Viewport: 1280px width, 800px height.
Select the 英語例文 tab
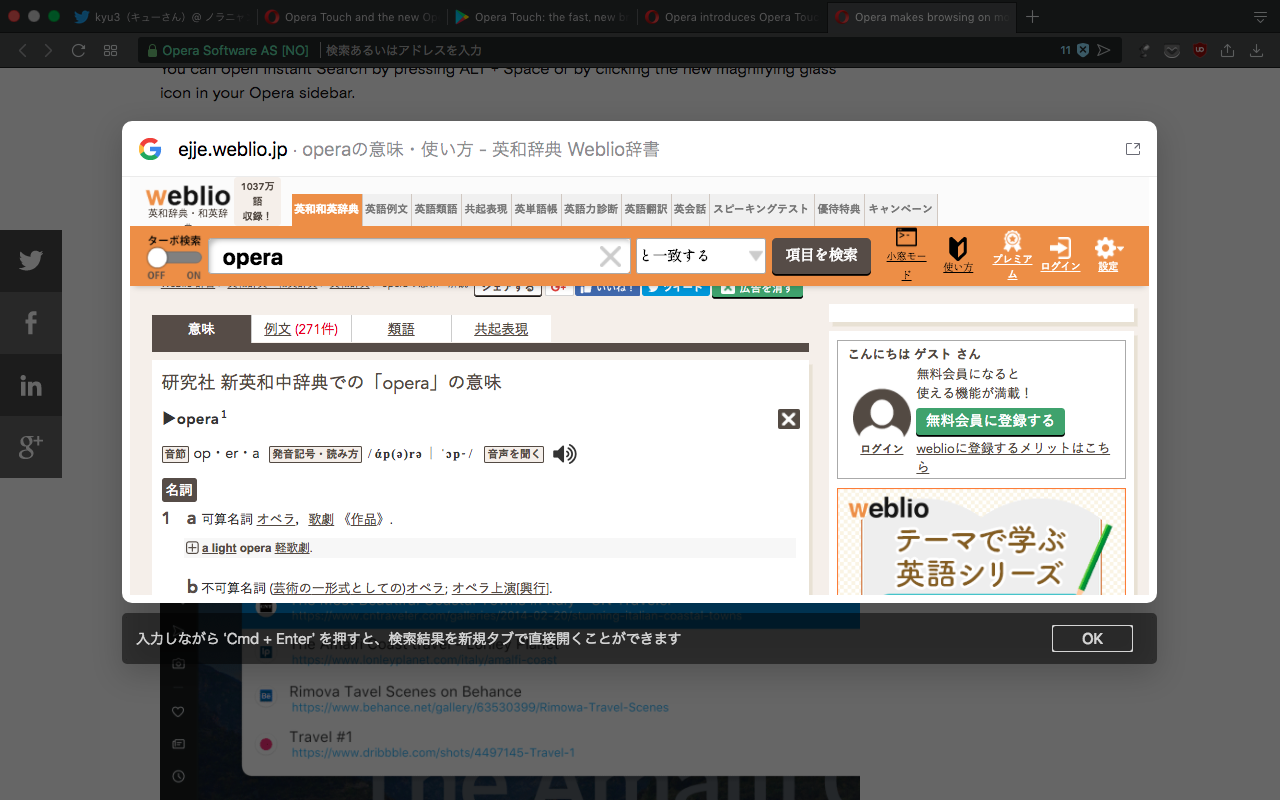386,209
